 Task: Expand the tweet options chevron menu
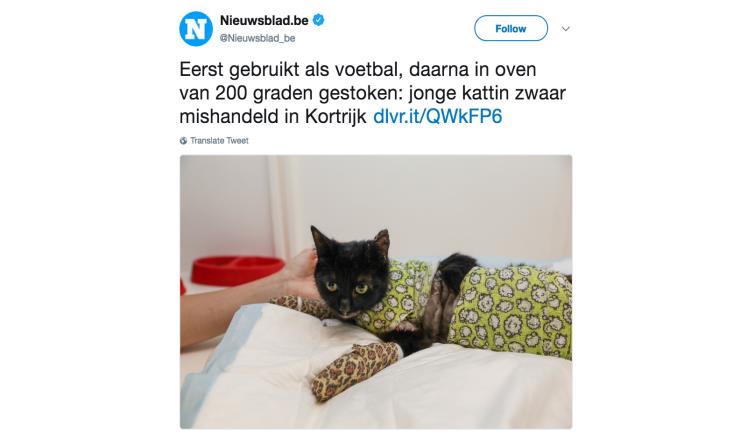pos(565,29)
